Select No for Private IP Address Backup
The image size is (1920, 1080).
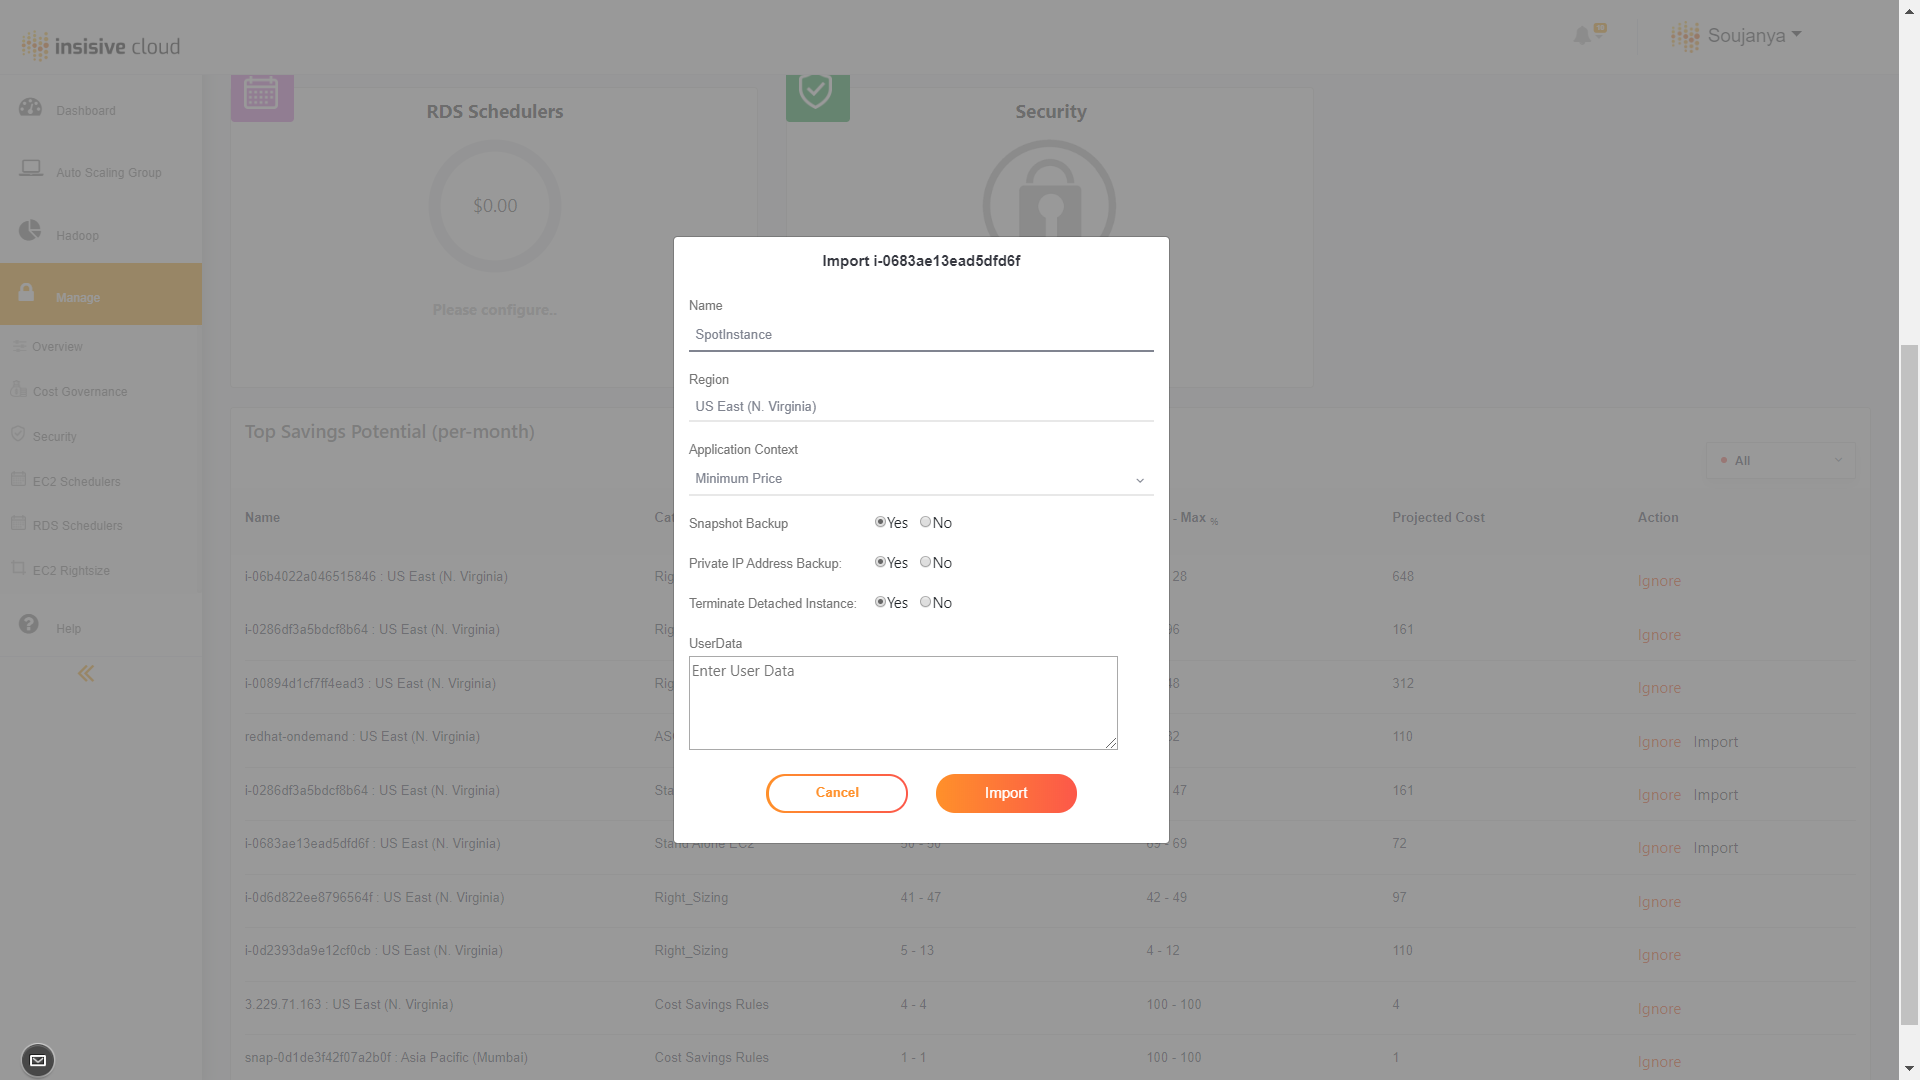(926, 562)
